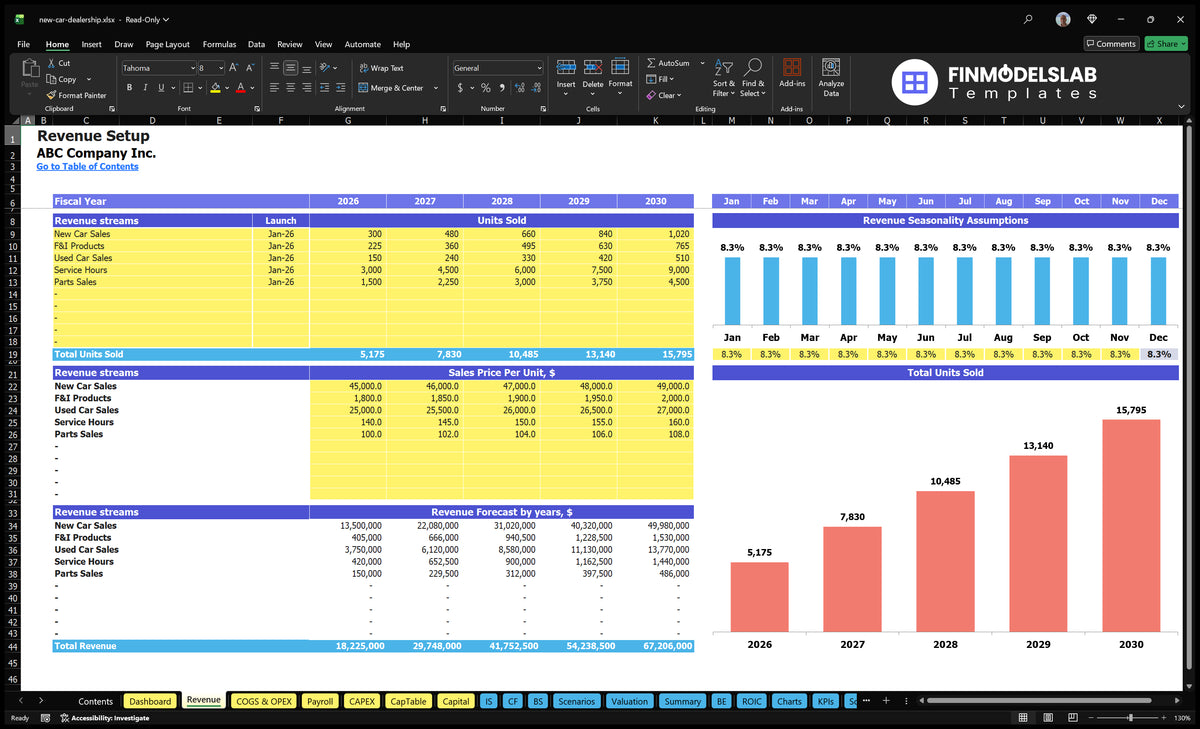Open the File menu

23,44
